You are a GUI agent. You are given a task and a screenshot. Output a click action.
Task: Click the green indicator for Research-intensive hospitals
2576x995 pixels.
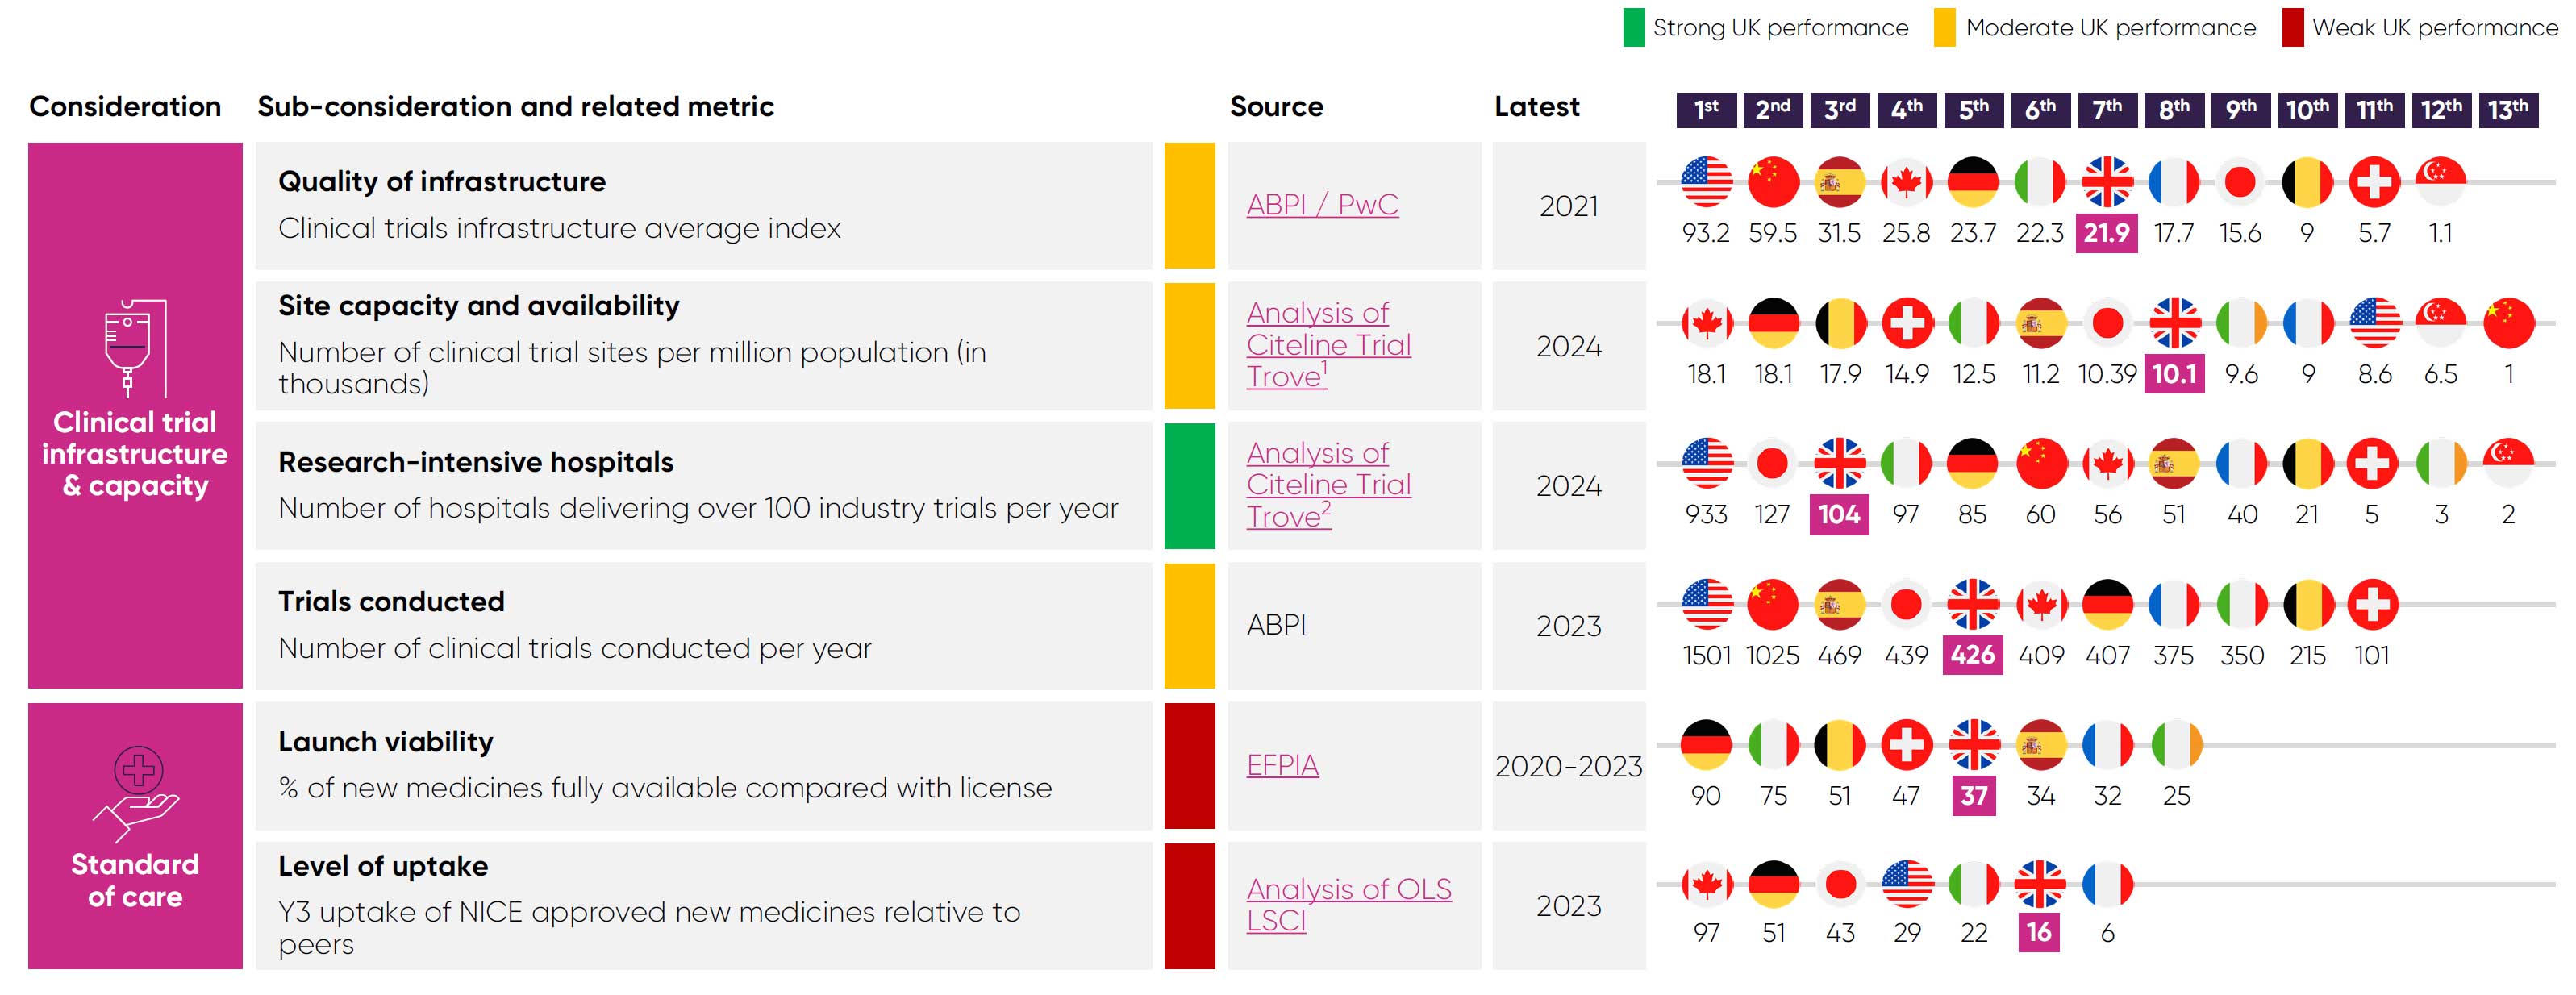click(1189, 486)
